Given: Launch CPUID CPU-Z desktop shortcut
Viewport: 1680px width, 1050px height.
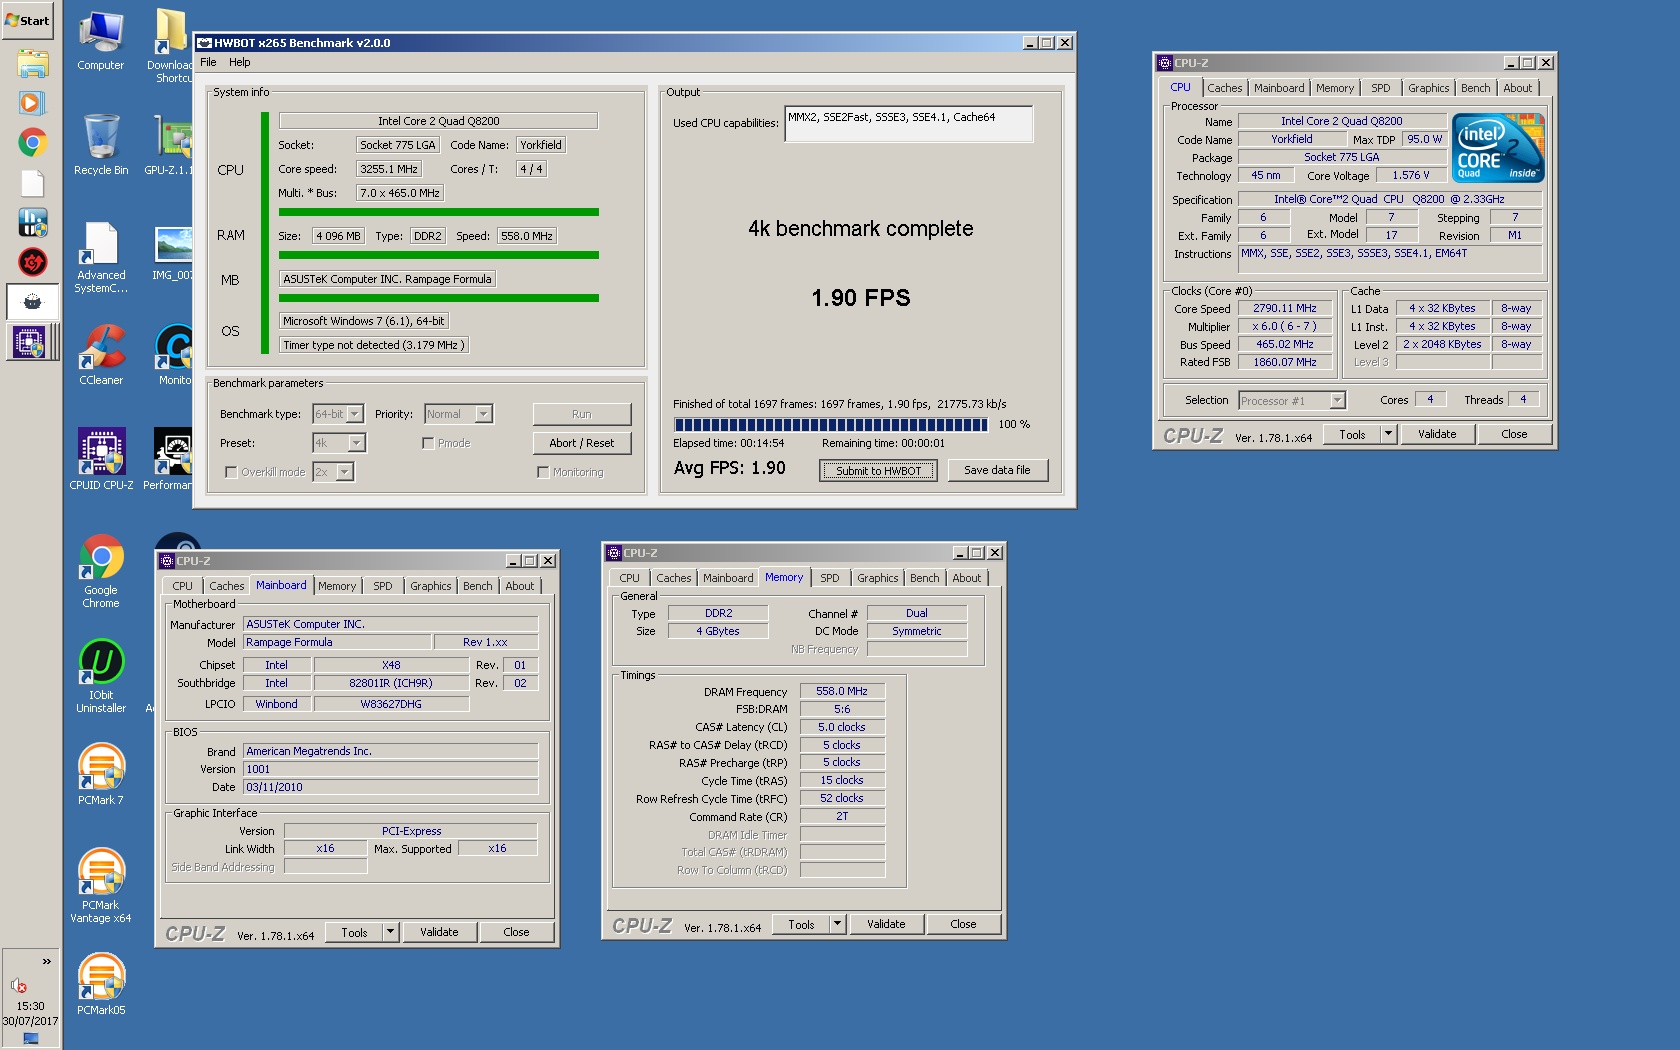Looking at the screenshot, I should [101, 459].
